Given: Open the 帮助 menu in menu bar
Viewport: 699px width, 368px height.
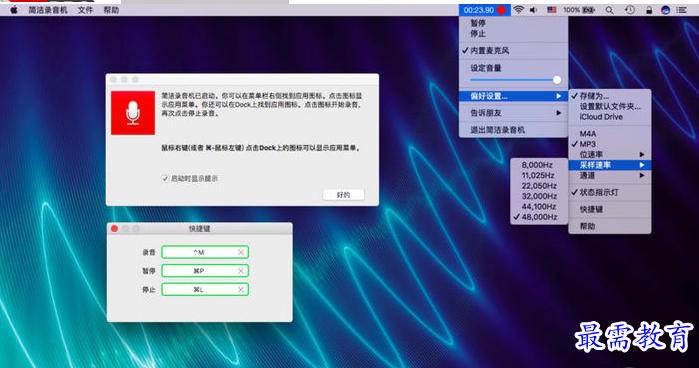Looking at the screenshot, I should 111,10.
